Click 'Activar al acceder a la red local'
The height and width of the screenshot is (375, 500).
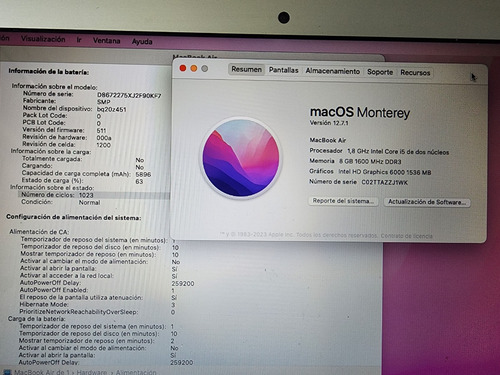(x=67, y=276)
